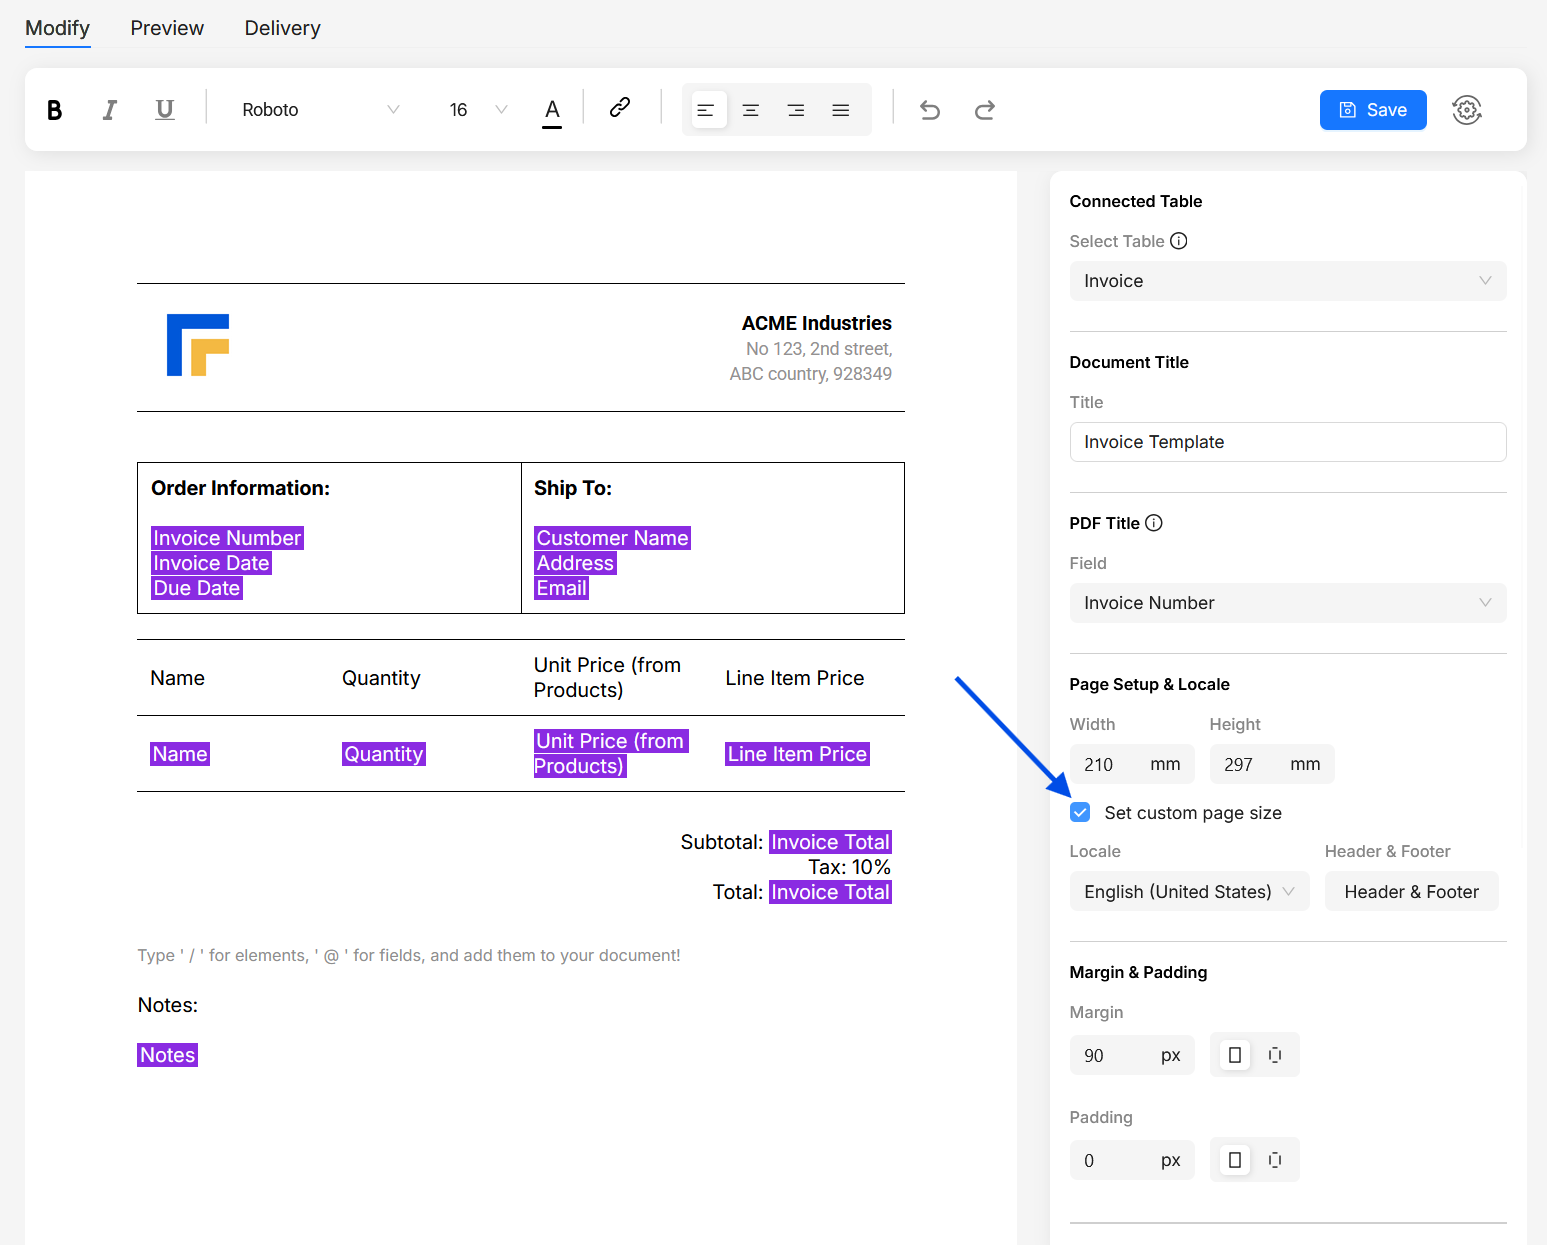1547x1245 pixels.
Task: Click the Select Table info icon
Action: pos(1179,240)
